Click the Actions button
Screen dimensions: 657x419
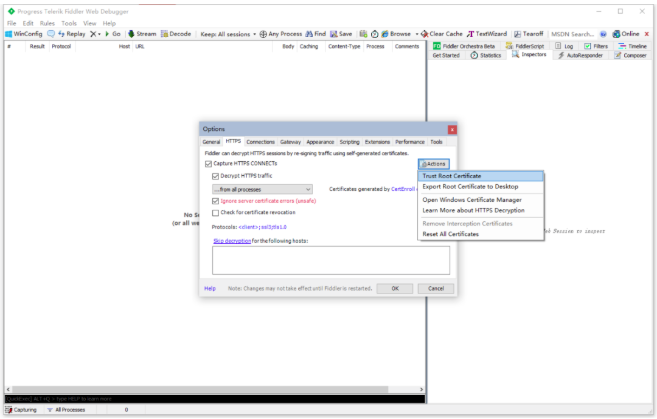[434, 164]
